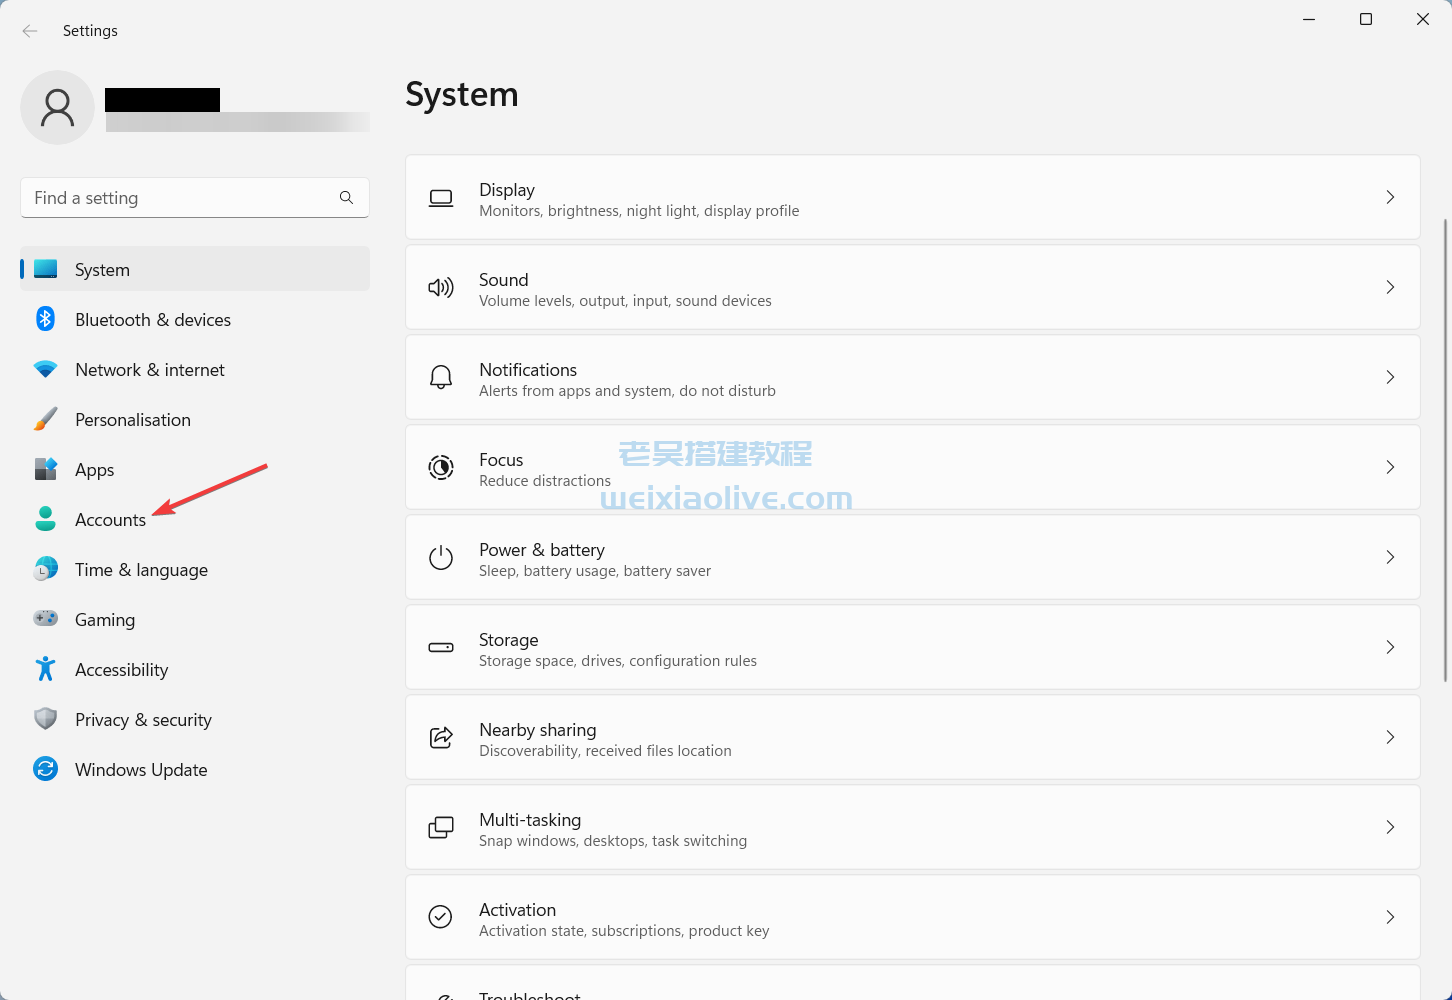The image size is (1452, 1000).
Task: Select Gaming label in sidebar
Action: click(105, 619)
